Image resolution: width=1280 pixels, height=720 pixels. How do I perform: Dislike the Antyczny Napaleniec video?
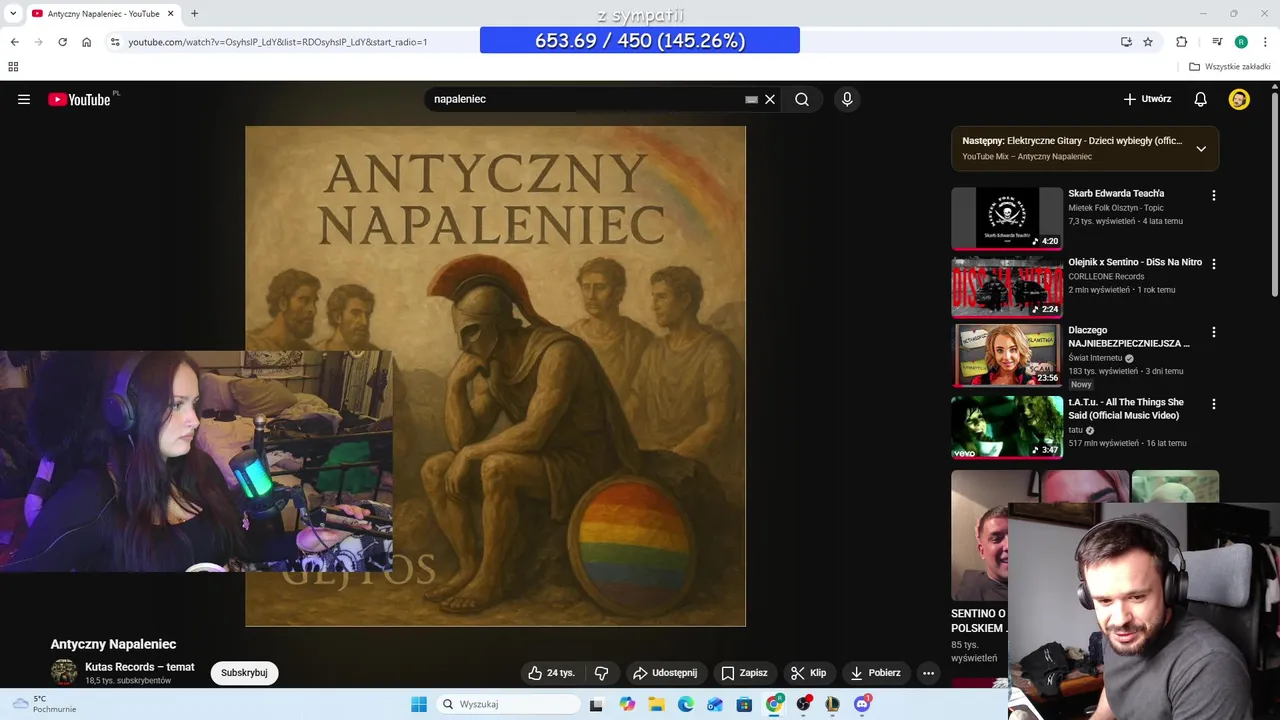(602, 673)
